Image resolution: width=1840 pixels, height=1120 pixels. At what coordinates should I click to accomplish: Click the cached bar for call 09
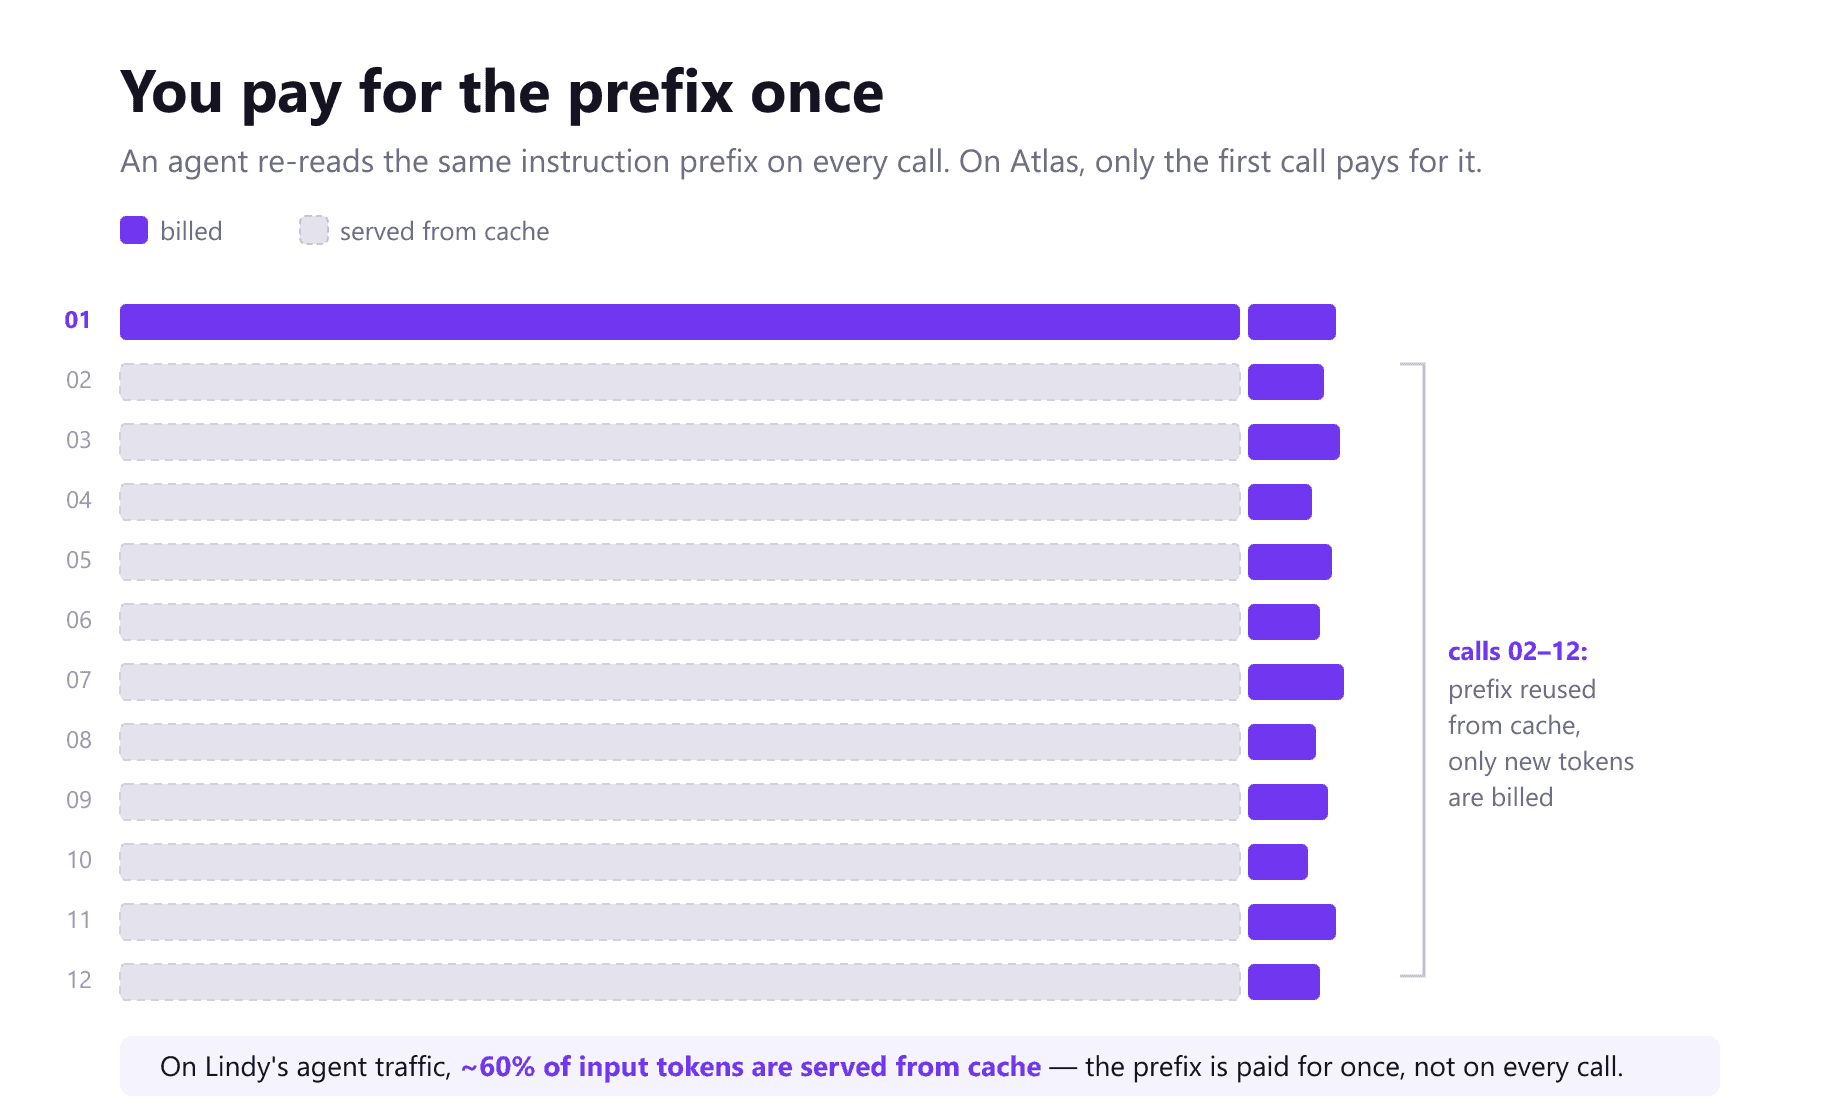[680, 802]
